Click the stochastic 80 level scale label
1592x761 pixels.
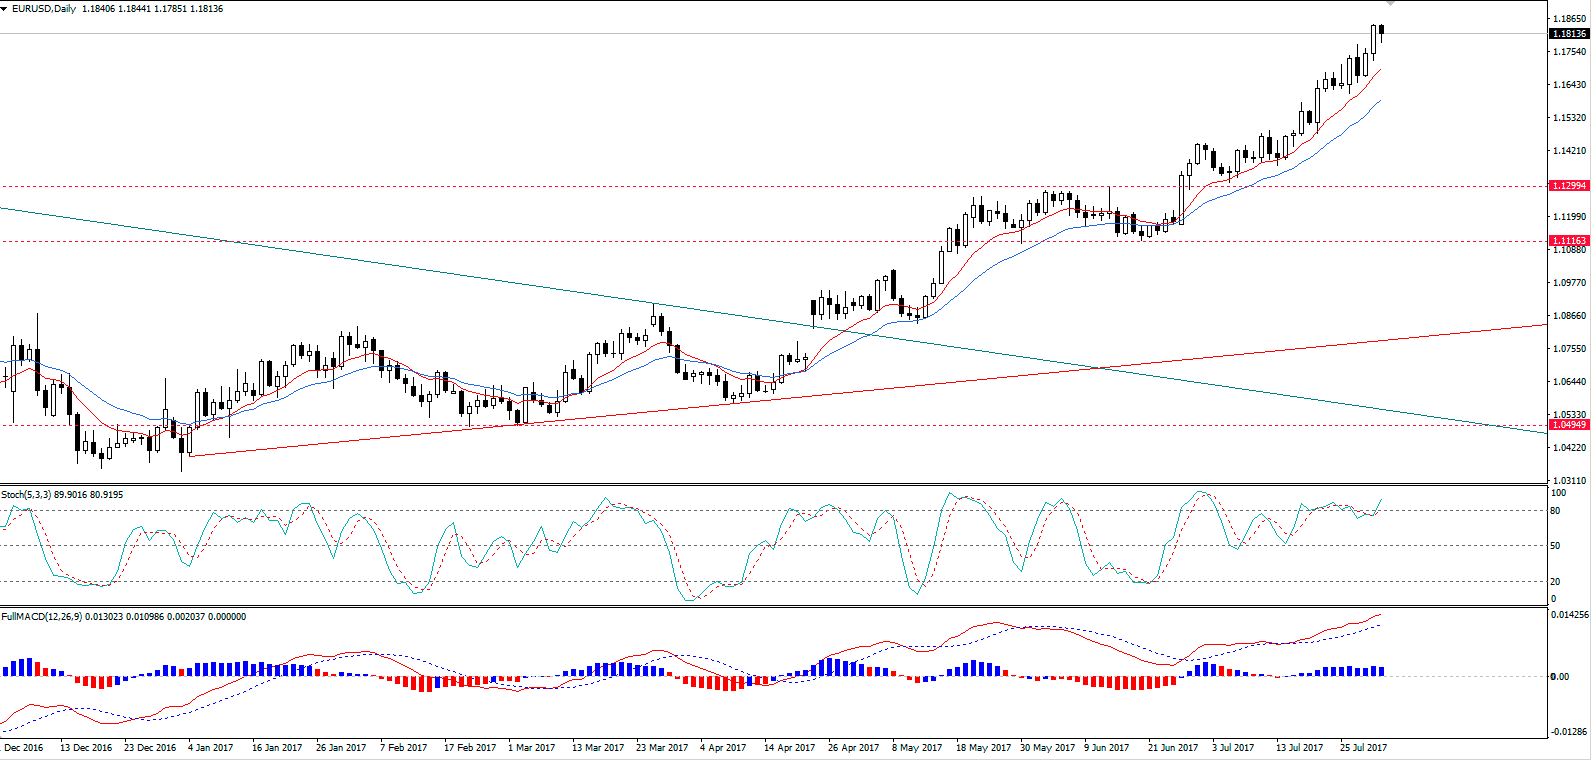[1555, 511]
